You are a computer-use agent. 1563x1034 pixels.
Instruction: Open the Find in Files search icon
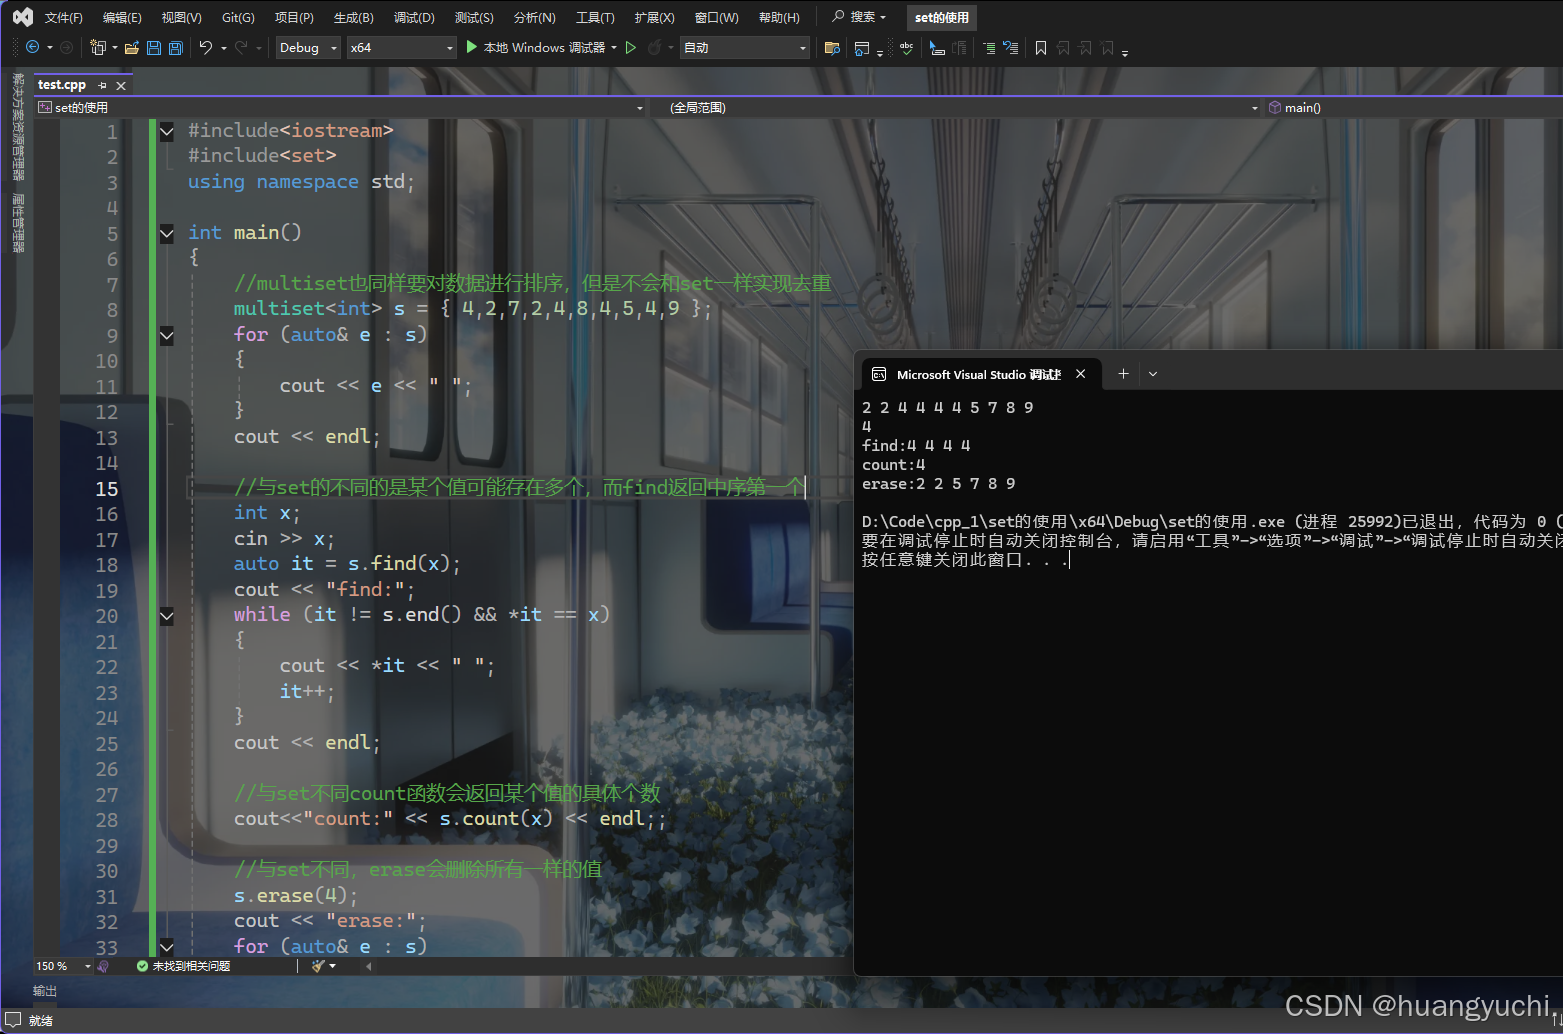(831, 47)
